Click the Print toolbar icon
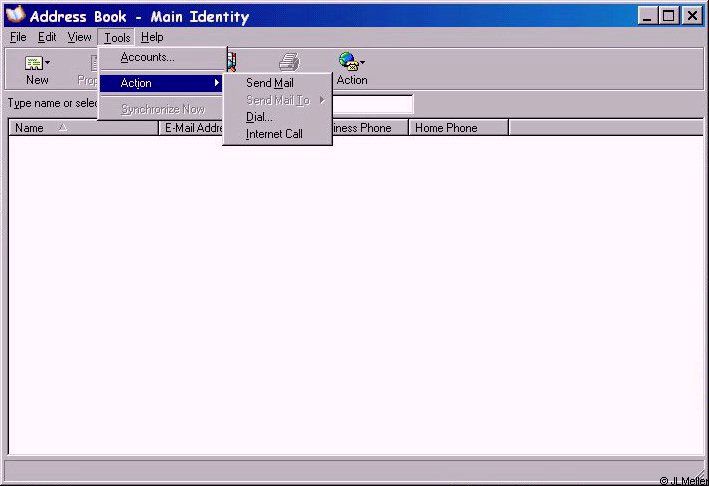 (289, 62)
